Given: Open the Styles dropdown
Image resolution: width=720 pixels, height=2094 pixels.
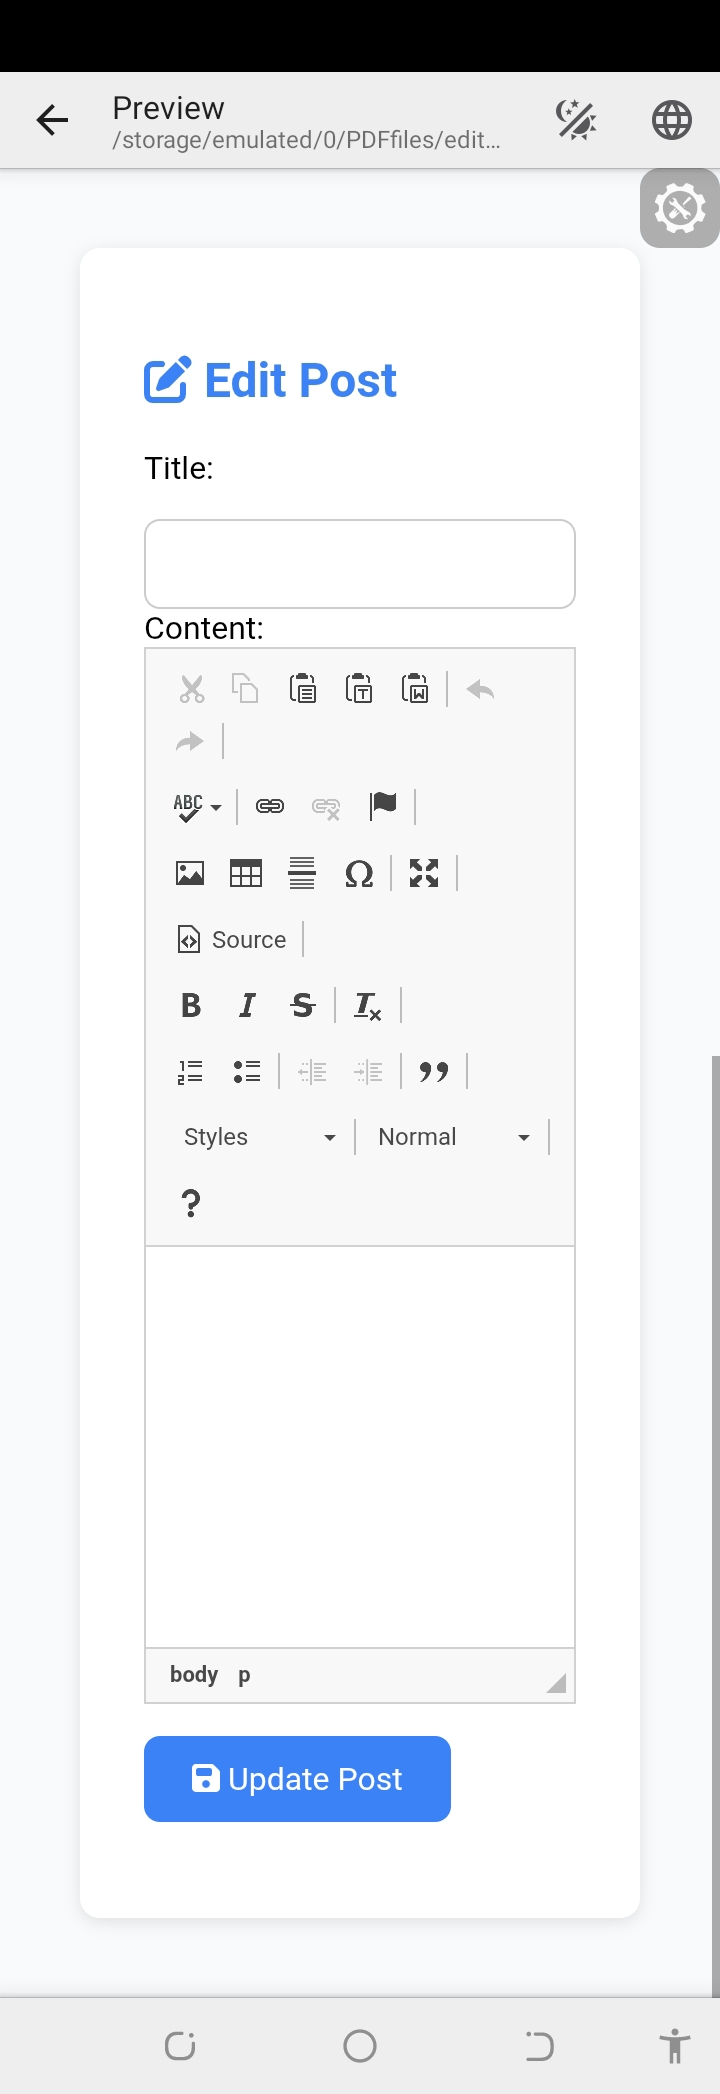Looking at the screenshot, I should tap(260, 1137).
